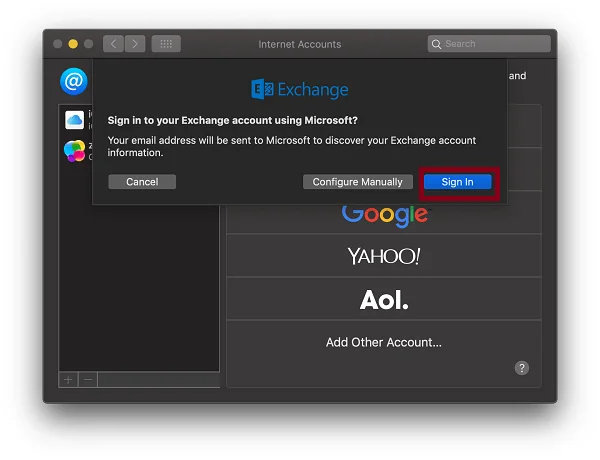Go forward with the right arrow
The height and width of the screenshot is (460, 600).
(x=135, y=44)
